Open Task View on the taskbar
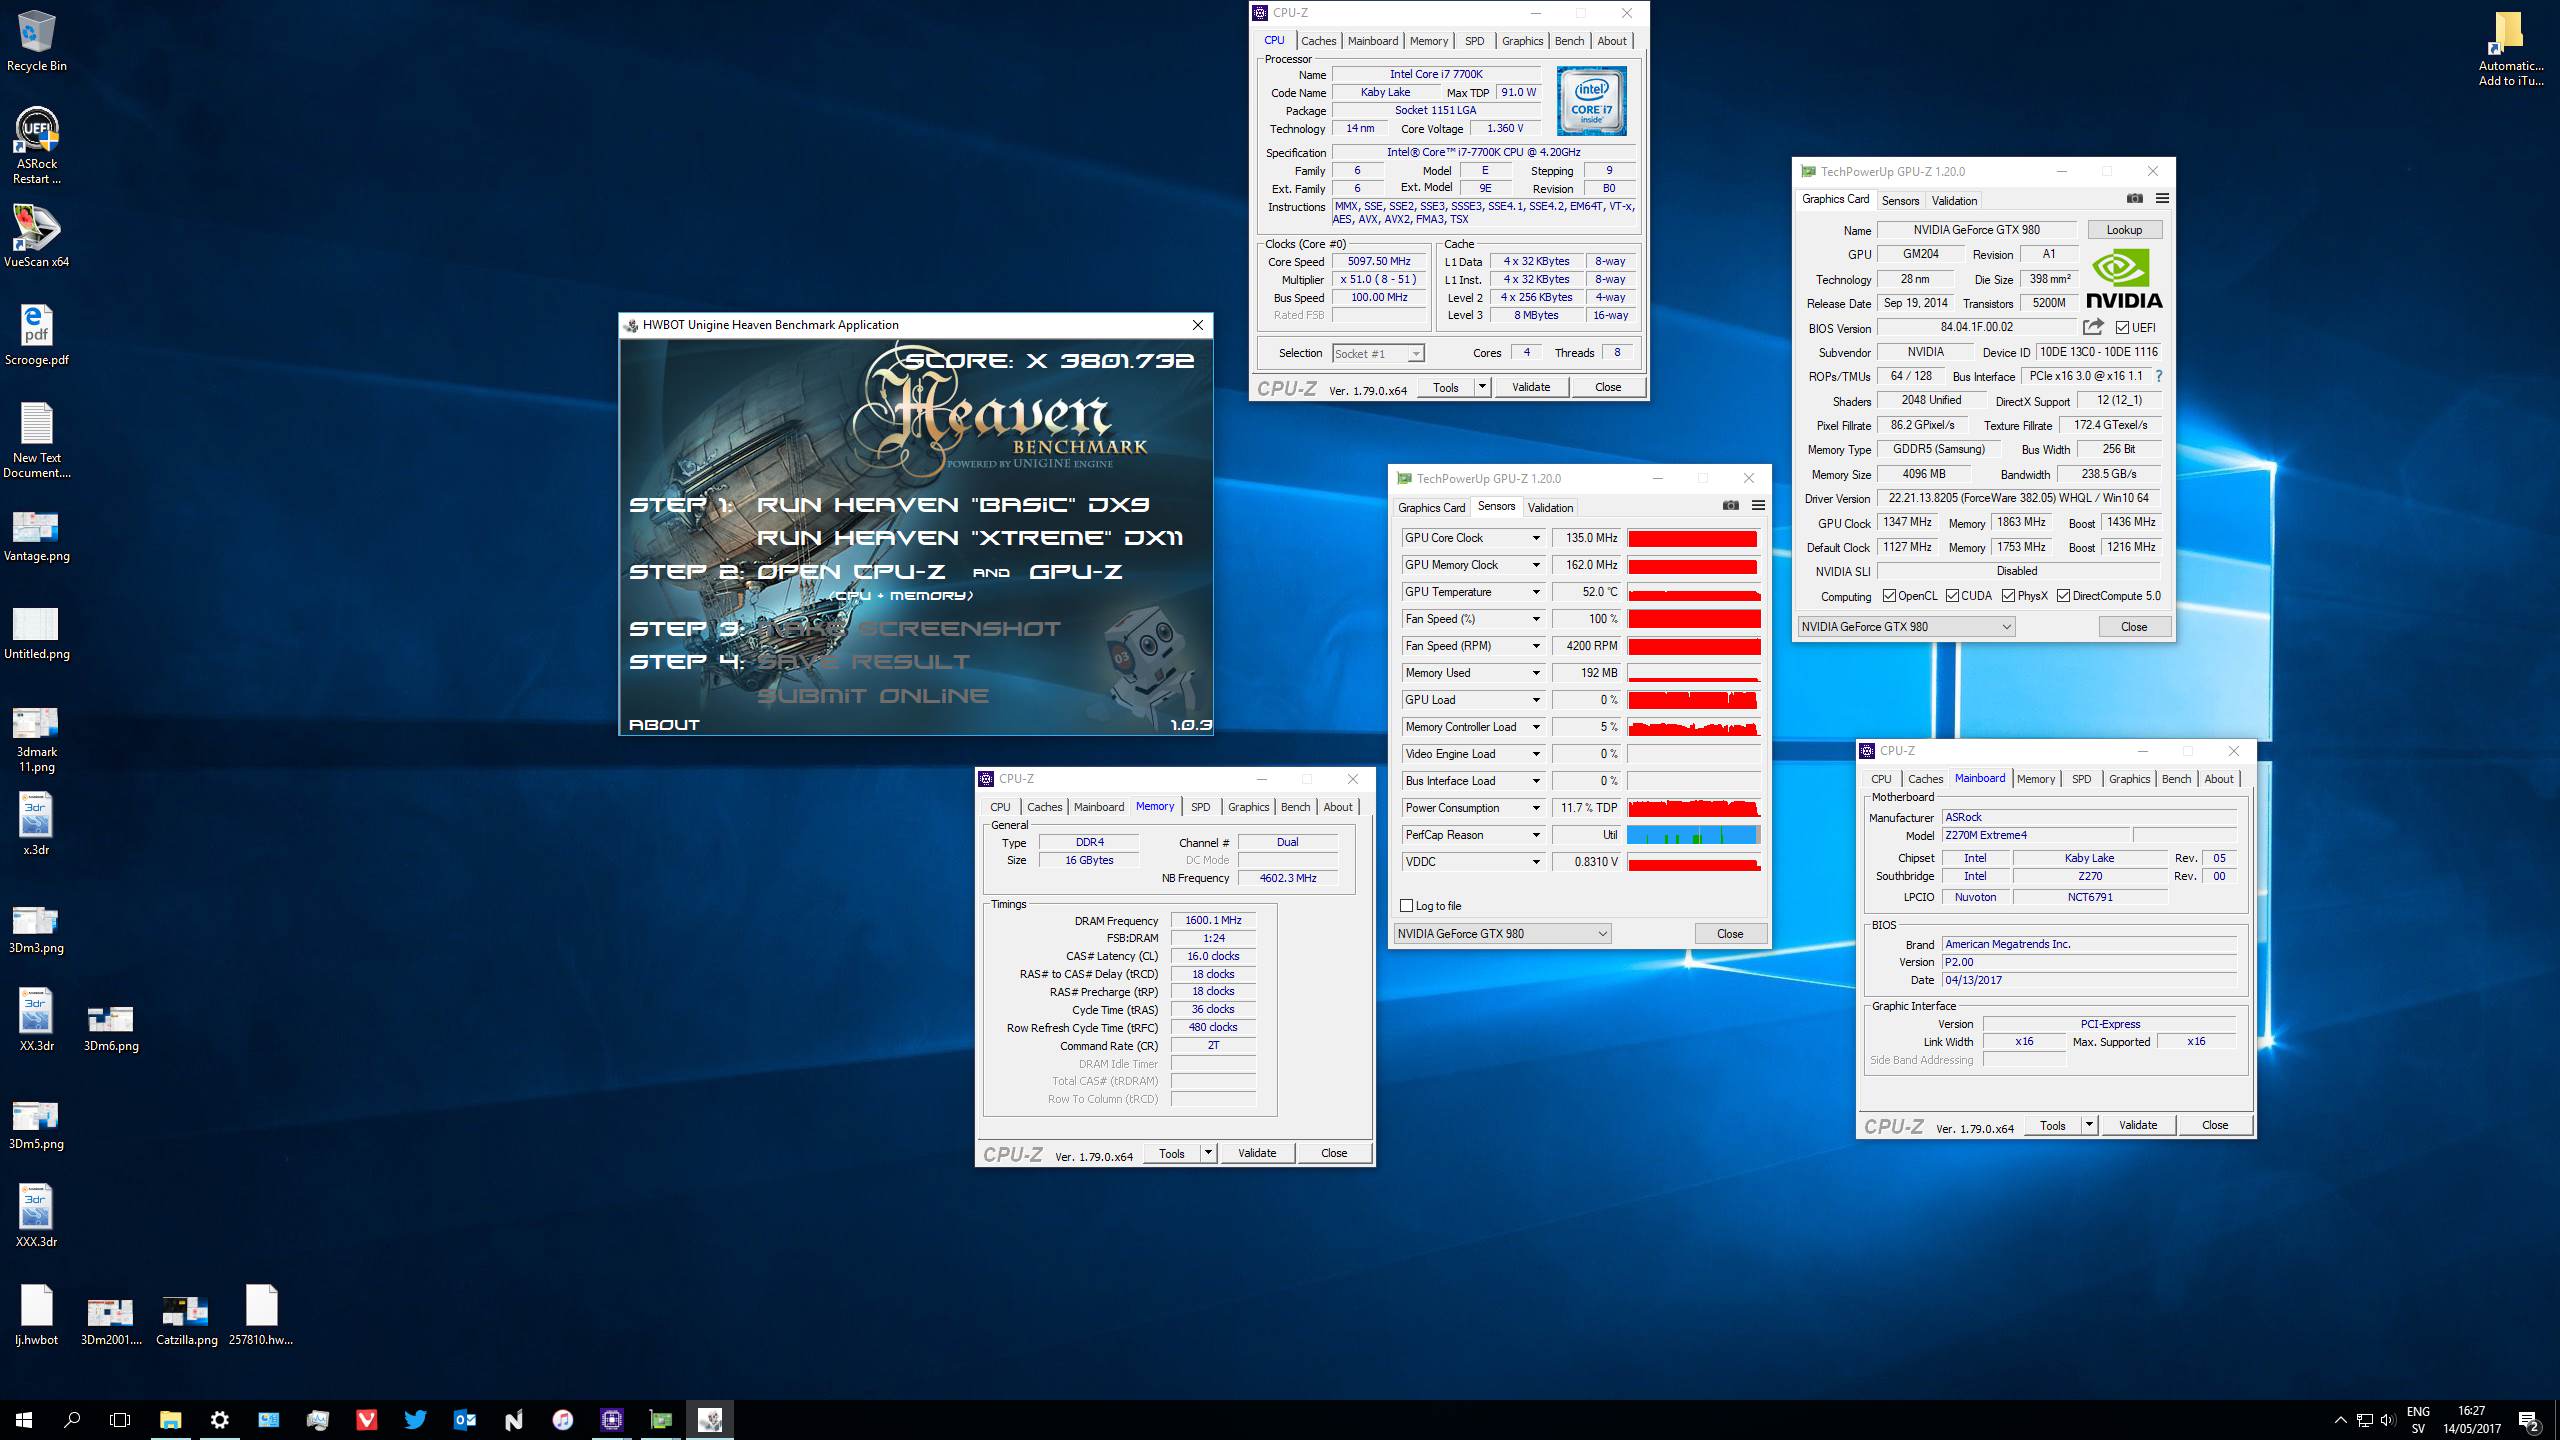The width and height of the screenshot is (2560, 1440). [x=120, y=1420]
